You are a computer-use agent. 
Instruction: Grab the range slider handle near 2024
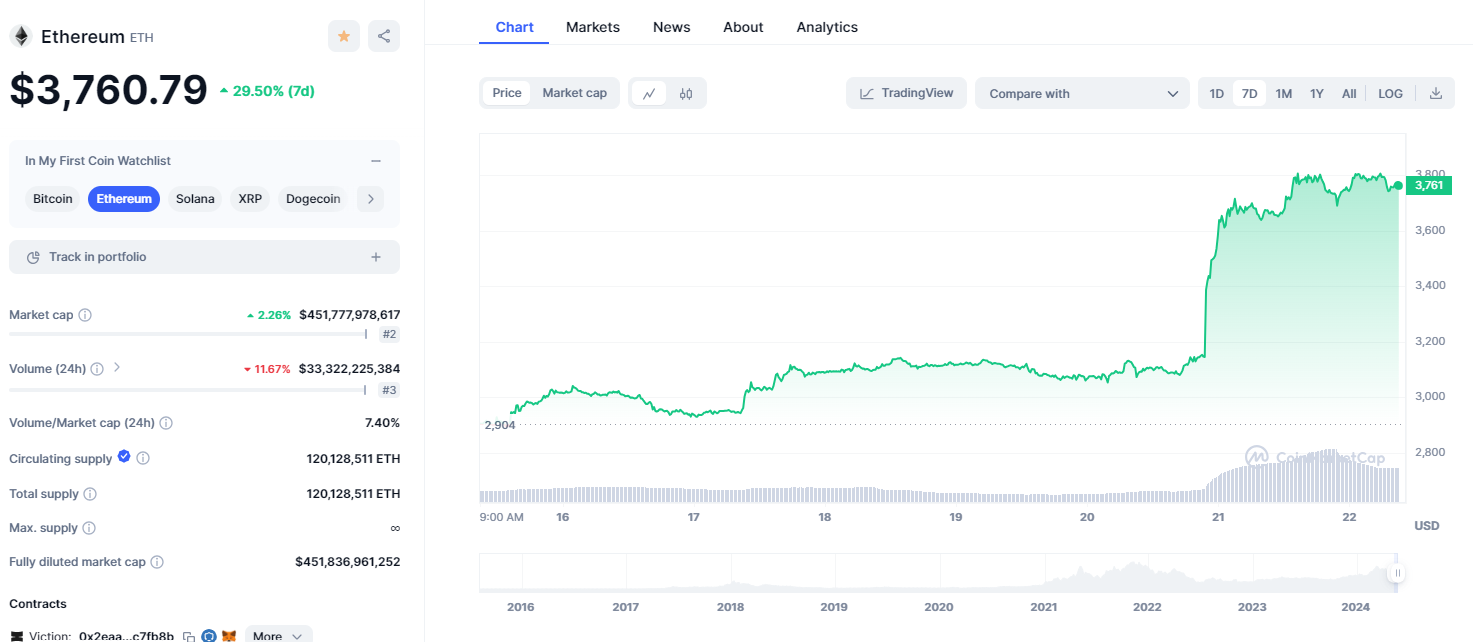(x=1396, y=573)
